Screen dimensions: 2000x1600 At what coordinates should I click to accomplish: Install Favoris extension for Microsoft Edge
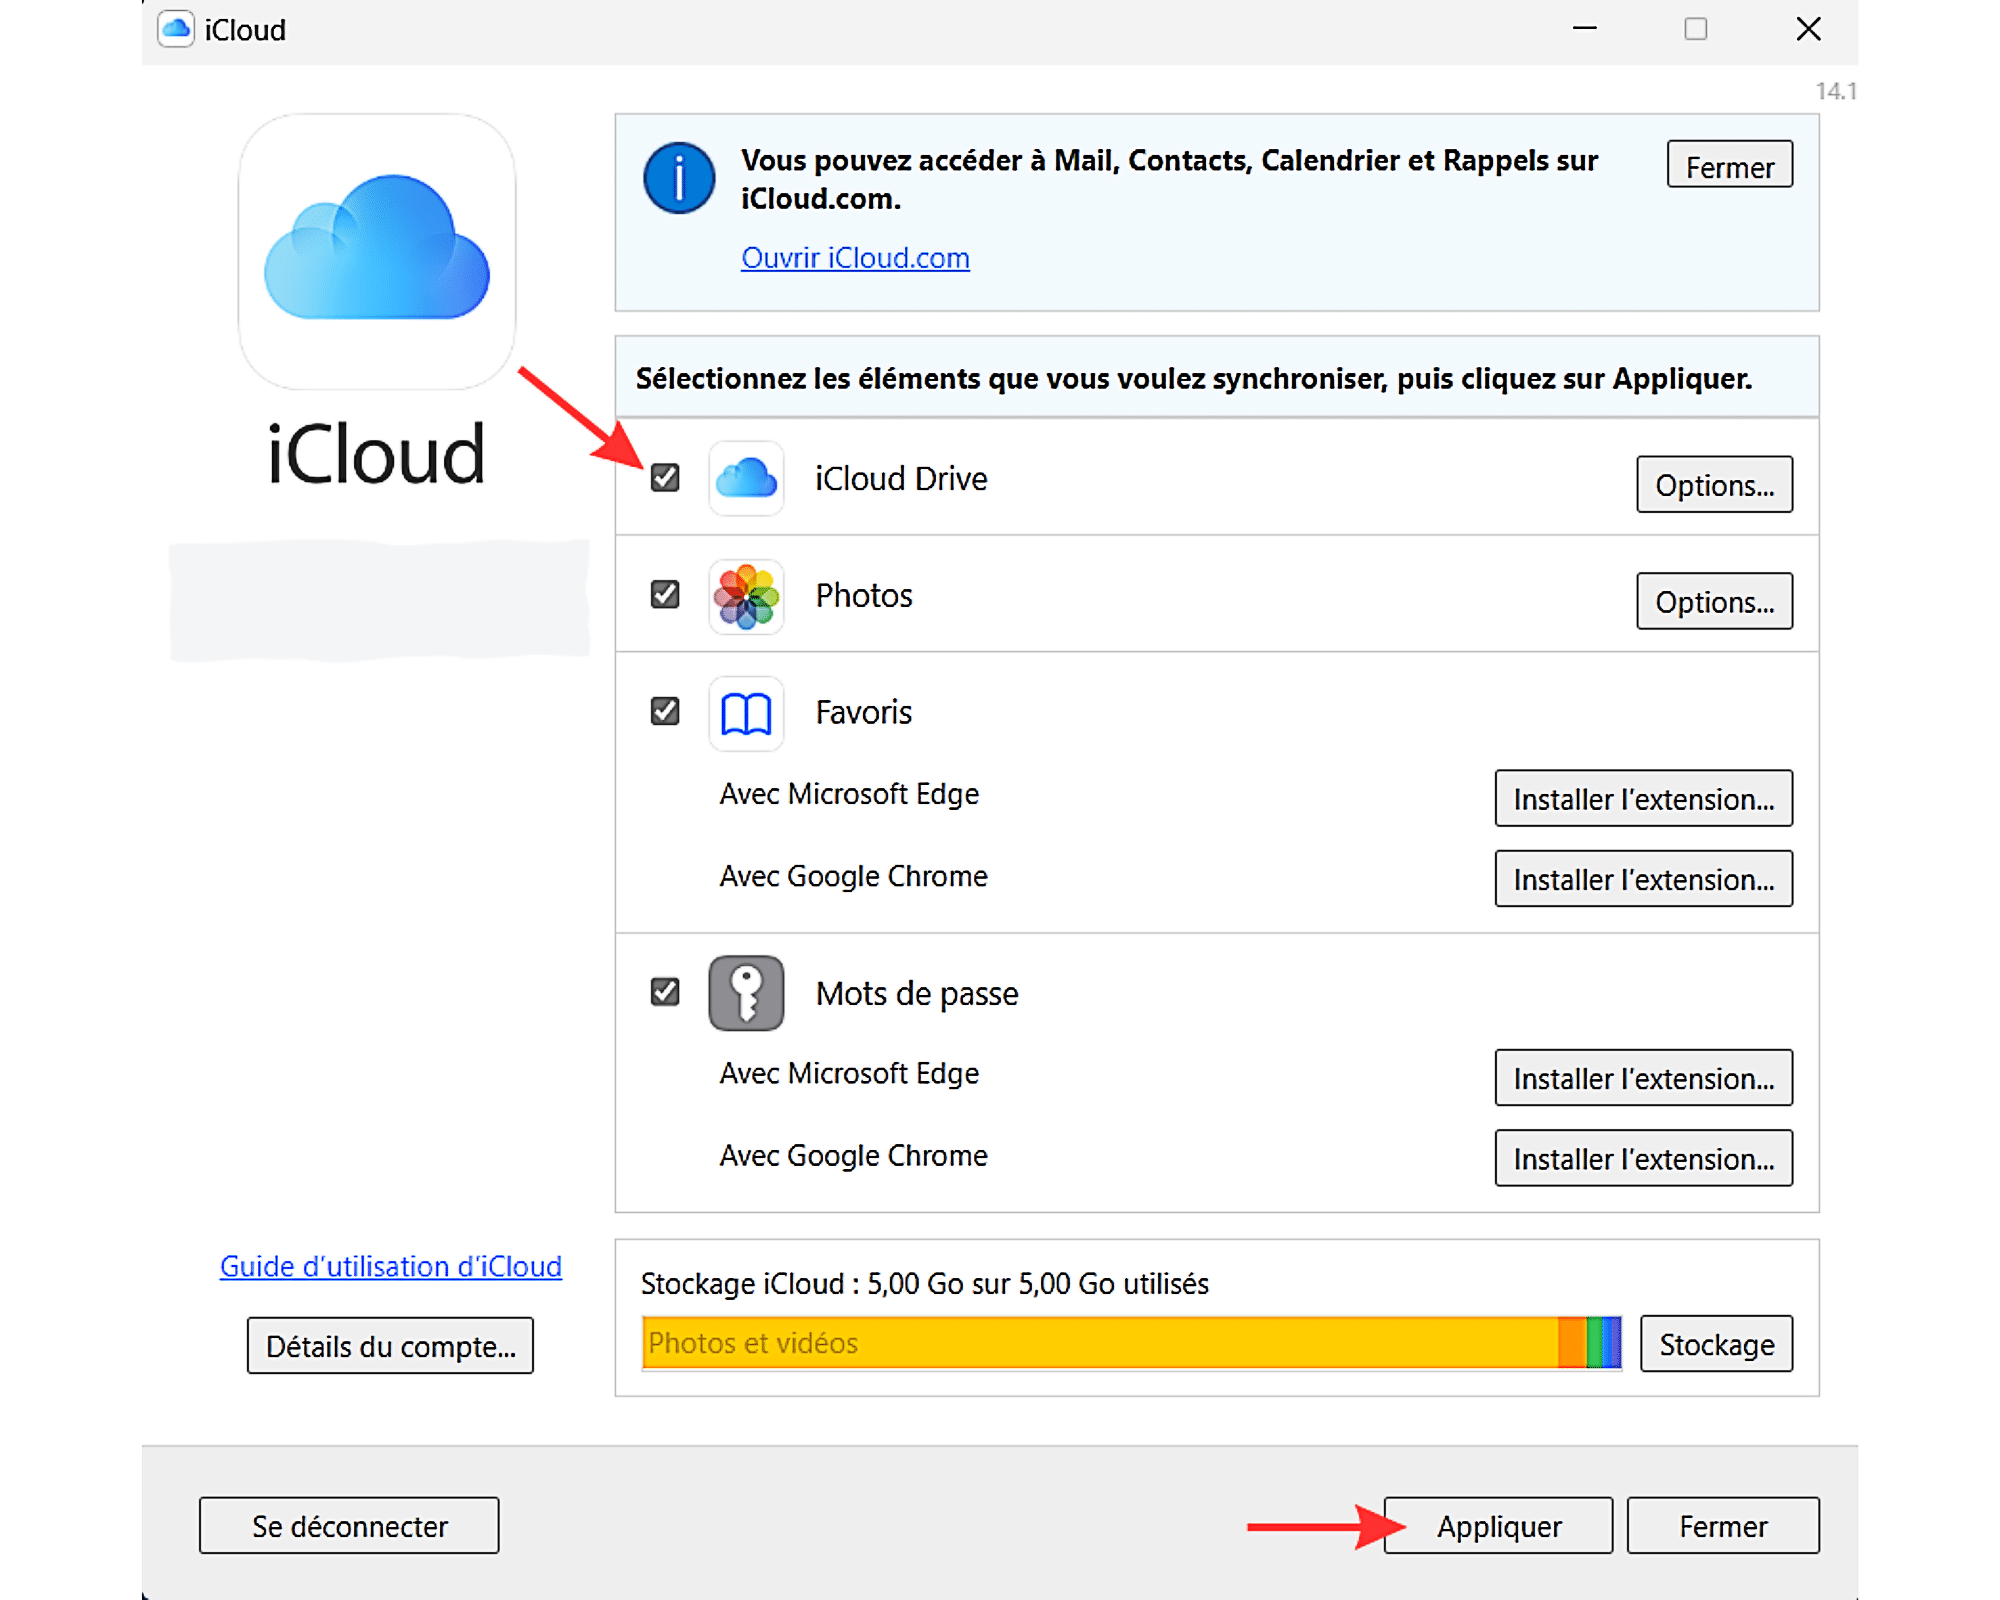click(x=1643, y=798)
